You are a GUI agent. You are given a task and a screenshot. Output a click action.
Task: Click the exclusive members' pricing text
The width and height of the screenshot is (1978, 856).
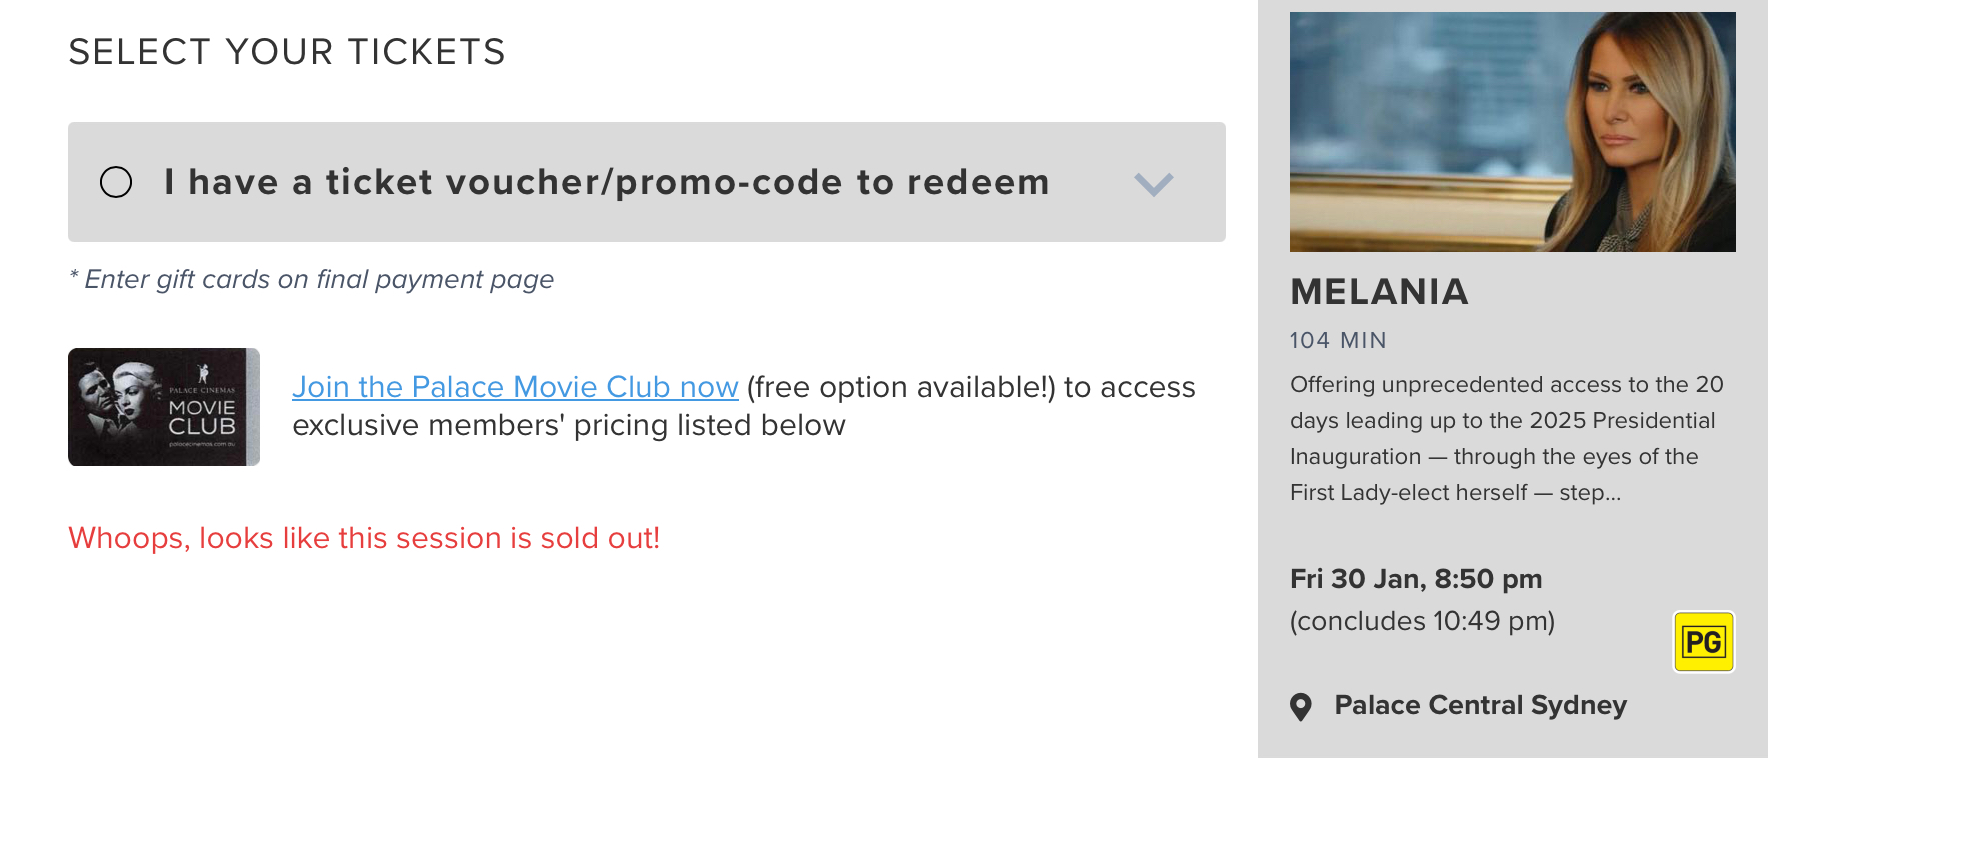click(568, 425)
